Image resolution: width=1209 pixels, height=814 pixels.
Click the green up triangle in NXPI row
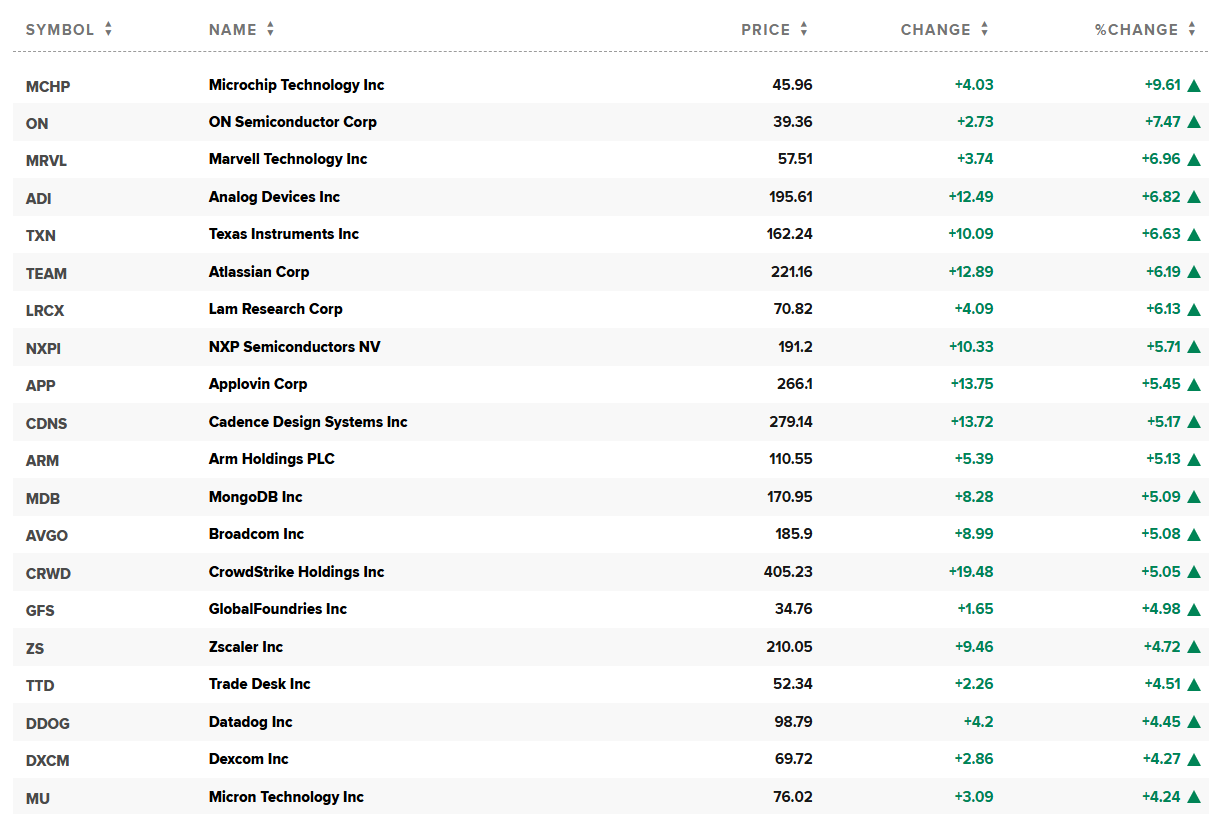tap(1193, 347)
